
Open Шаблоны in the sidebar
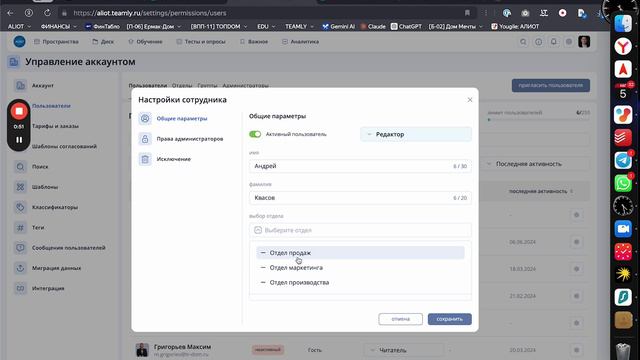(45, 187)
